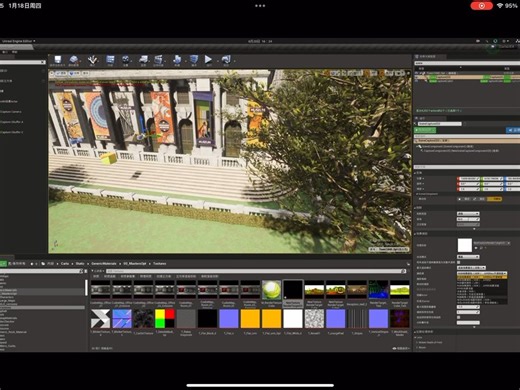
Task: Click the clapperboard toolbar icon
Action: coord(158,60)
